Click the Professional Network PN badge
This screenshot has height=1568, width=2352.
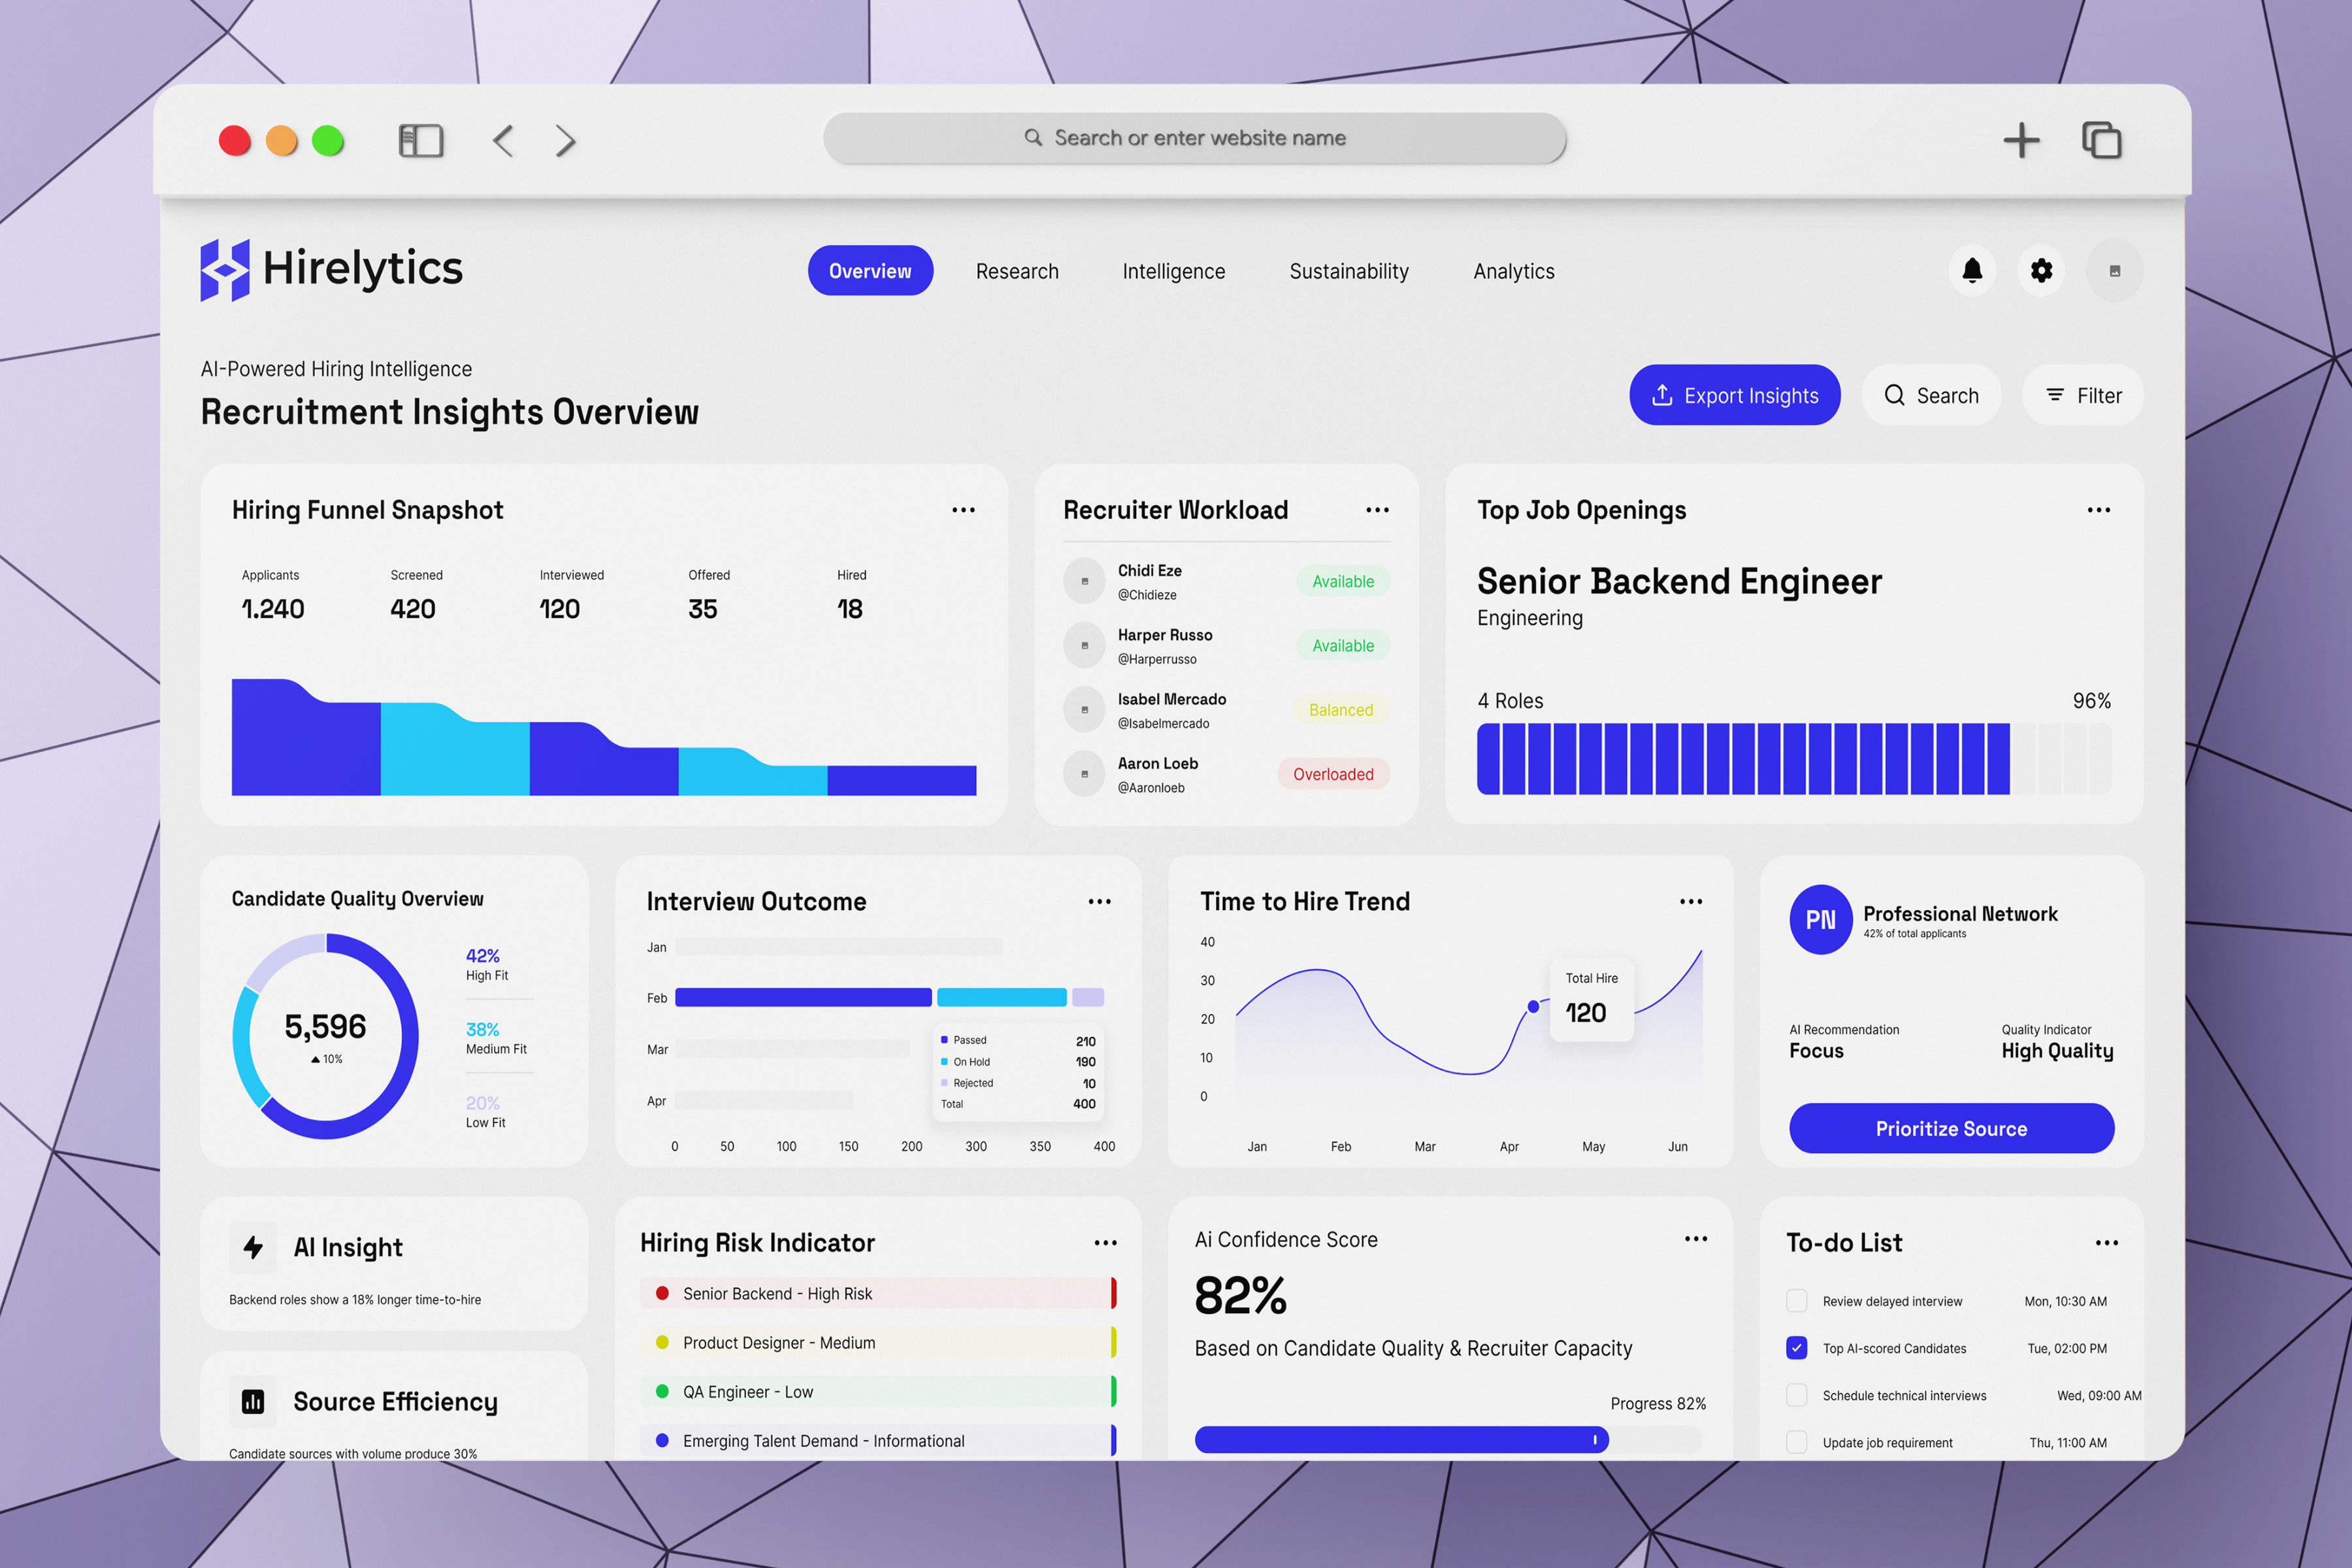[x=1820, y=920]
